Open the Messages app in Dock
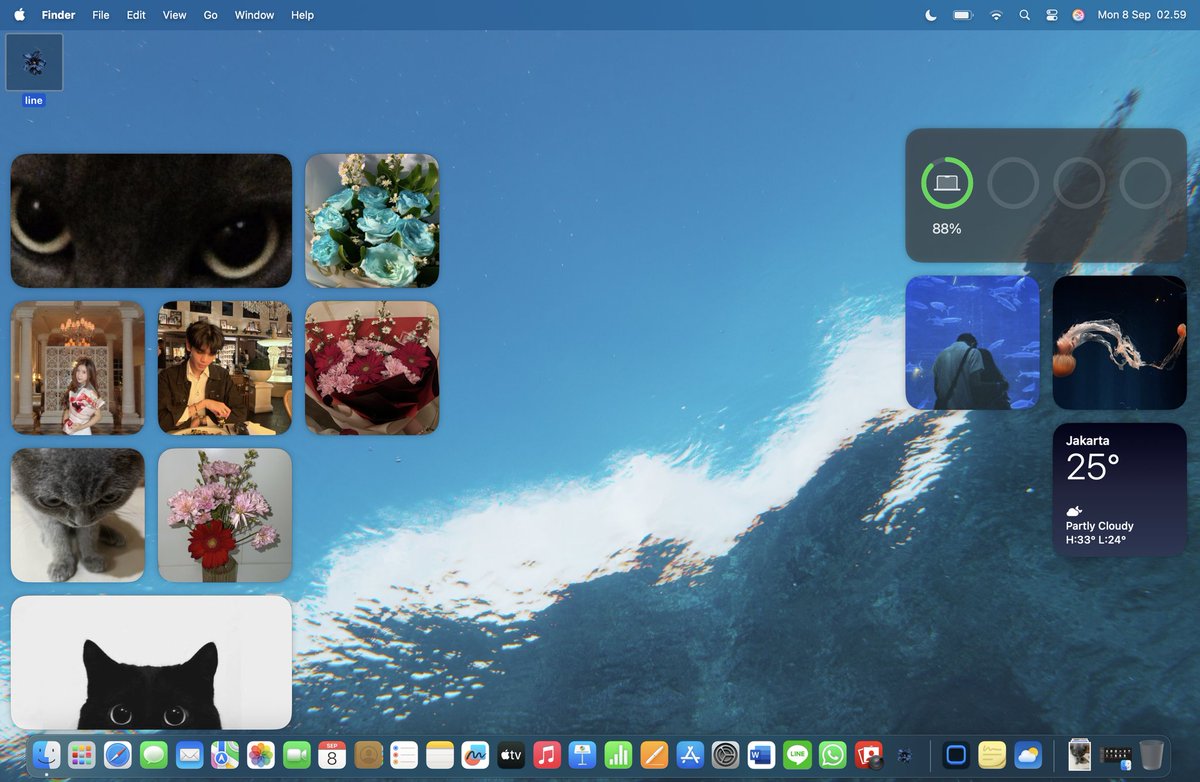 tap(154, 755)
